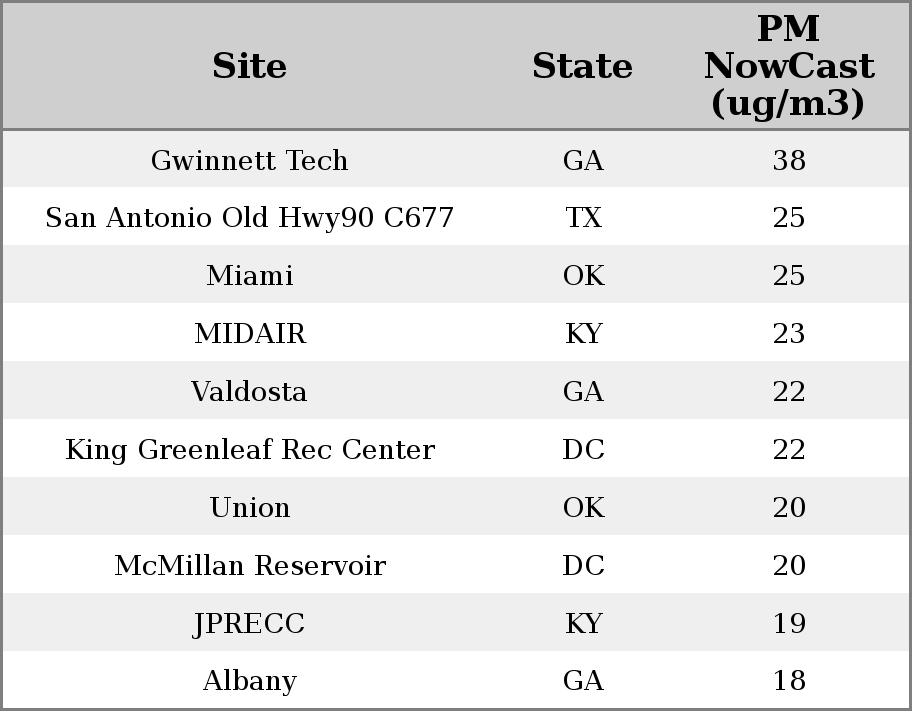Click the Site column header
The image size is (912, 711).
click(x=249, y=66)
